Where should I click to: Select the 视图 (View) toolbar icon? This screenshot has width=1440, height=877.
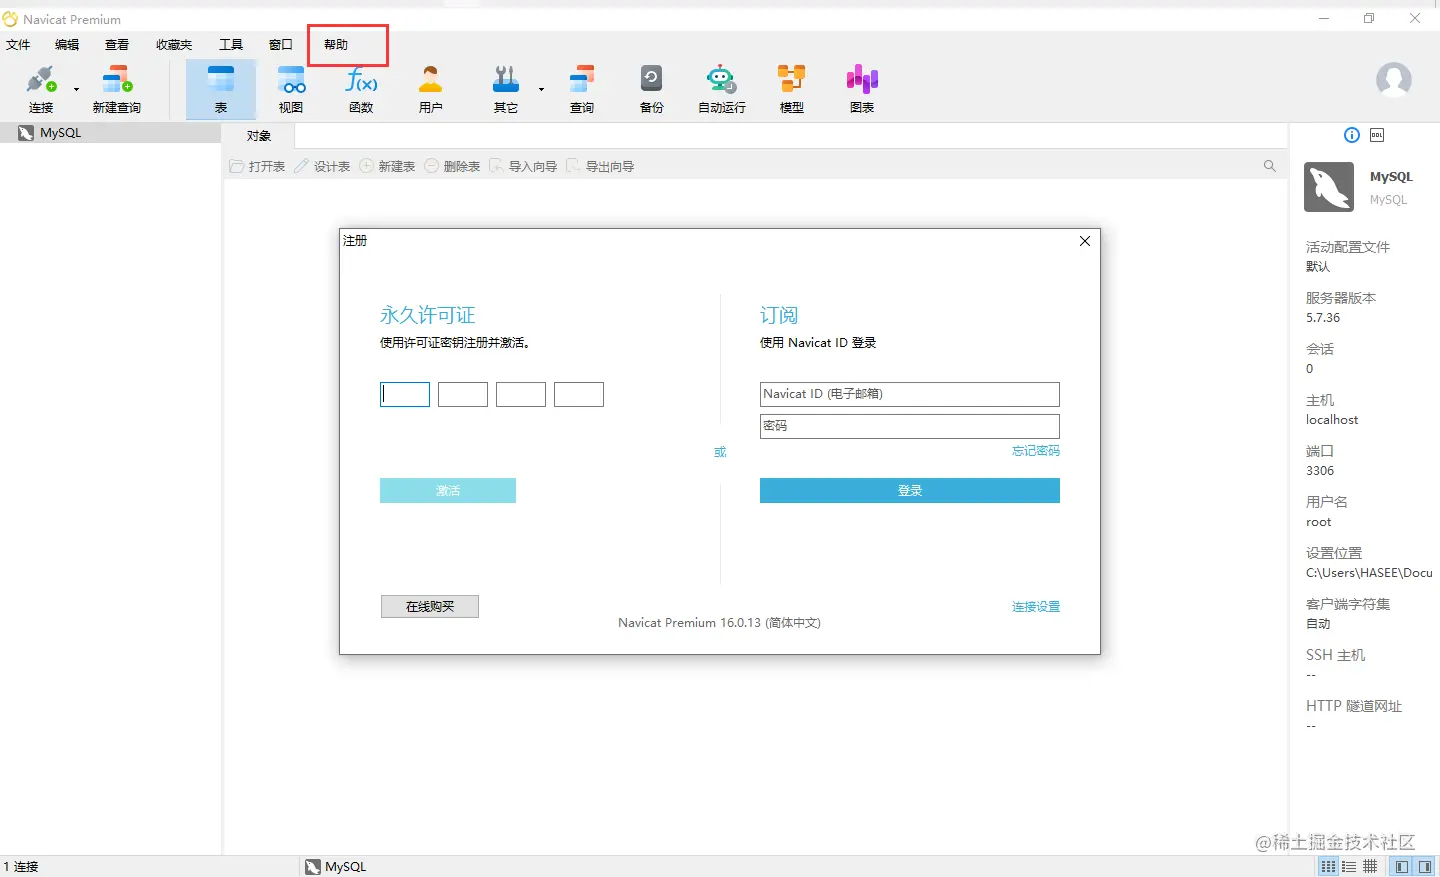click(x=291, y=89)
